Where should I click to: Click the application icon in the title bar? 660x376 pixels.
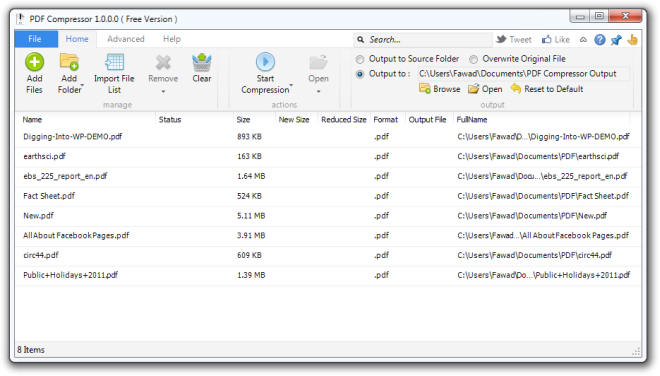click(x=21, y=19)
